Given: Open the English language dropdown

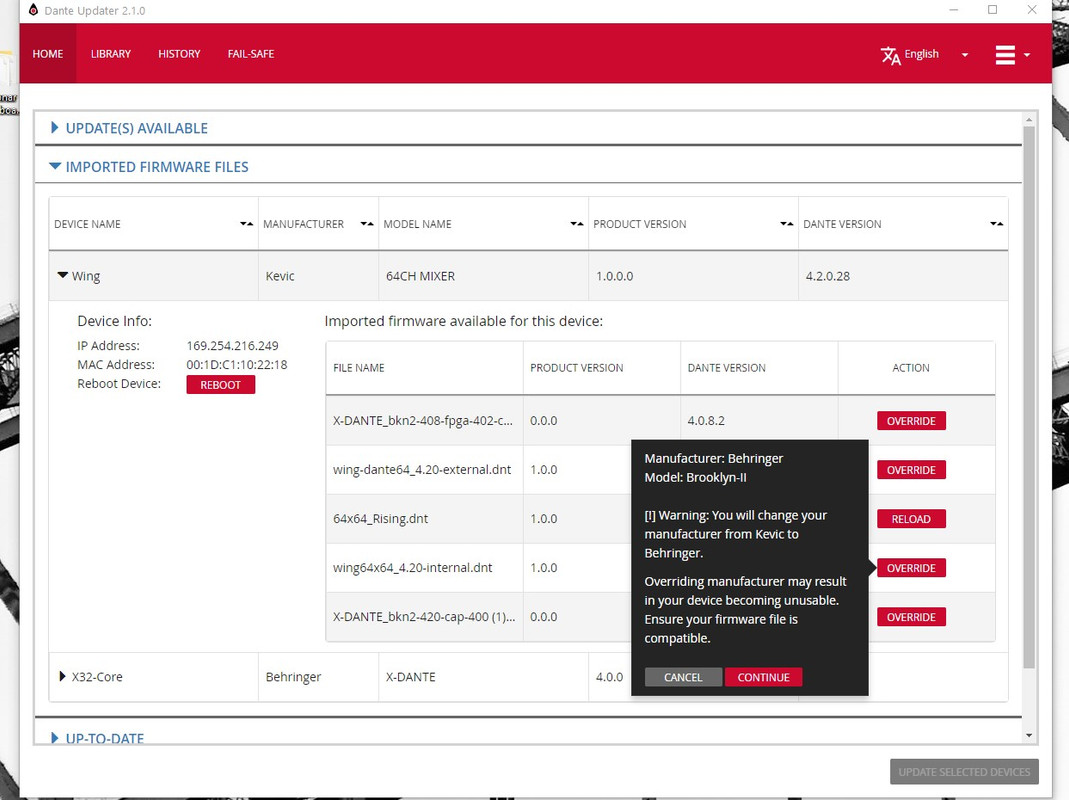Looking at the screenshot, I should pyautogui.click(x=925, y=54).
